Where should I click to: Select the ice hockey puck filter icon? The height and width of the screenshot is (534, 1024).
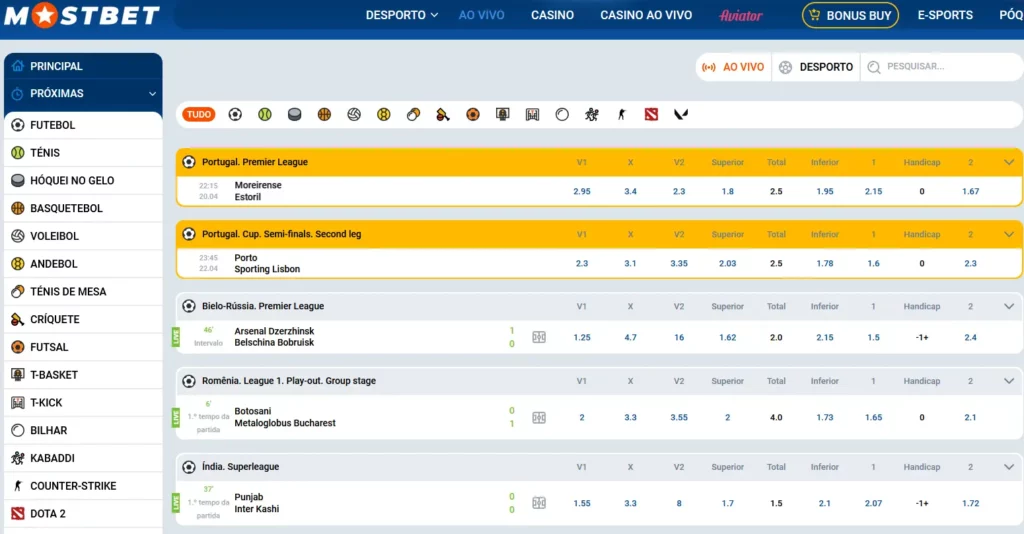295,115
